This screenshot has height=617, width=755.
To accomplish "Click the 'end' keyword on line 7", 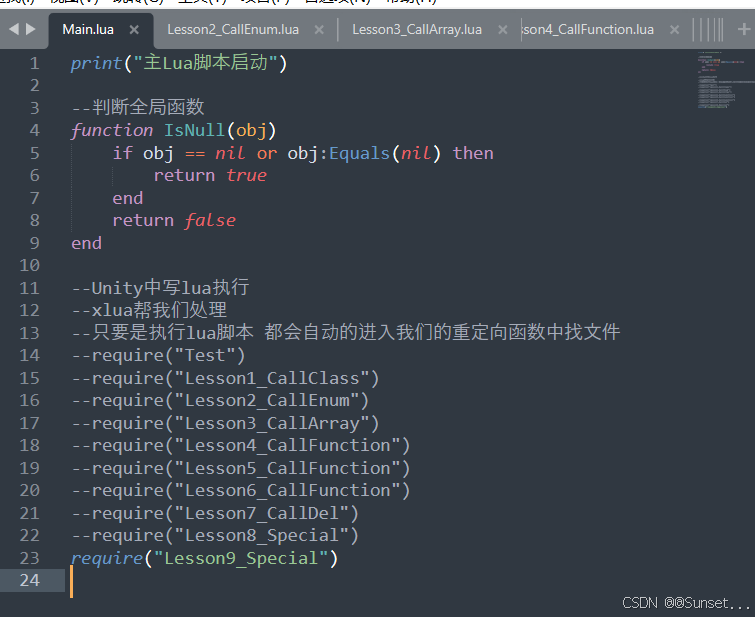I will point(128,198).
